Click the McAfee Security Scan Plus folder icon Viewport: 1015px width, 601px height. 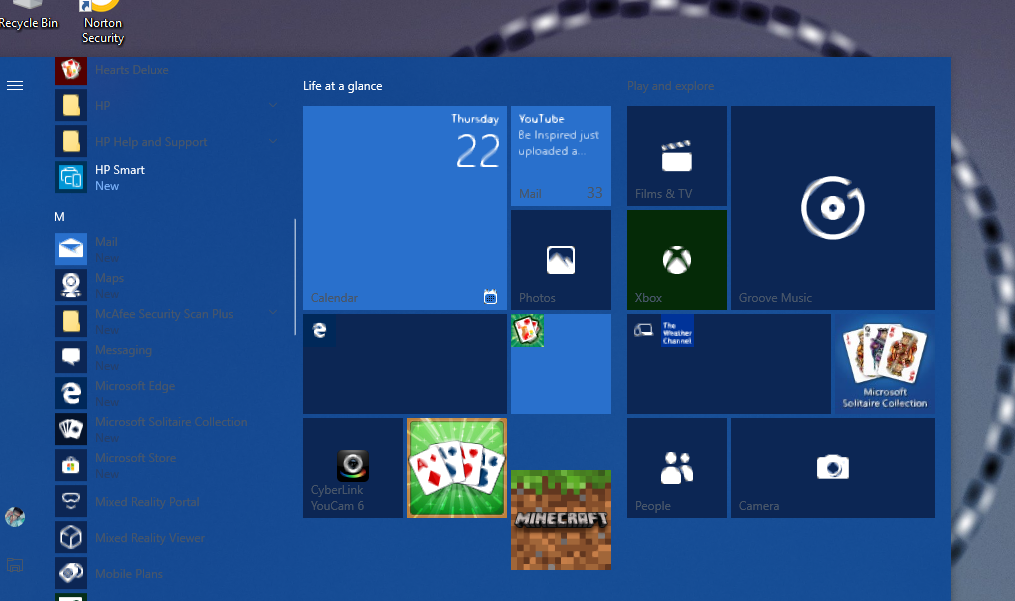tap(71, 321)
